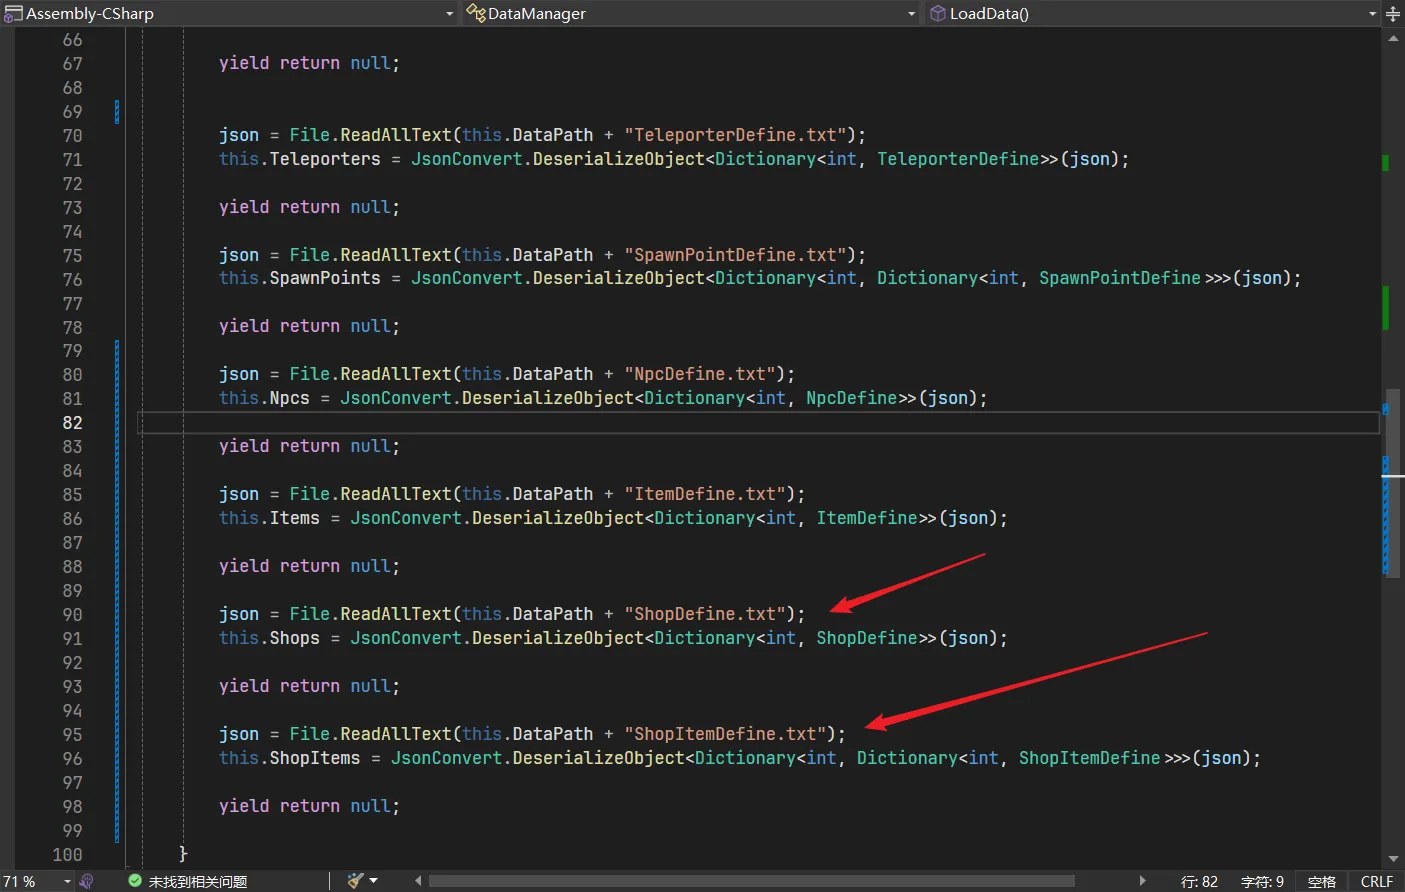Click the 行: 82 line number indicator

point(1199,881)
